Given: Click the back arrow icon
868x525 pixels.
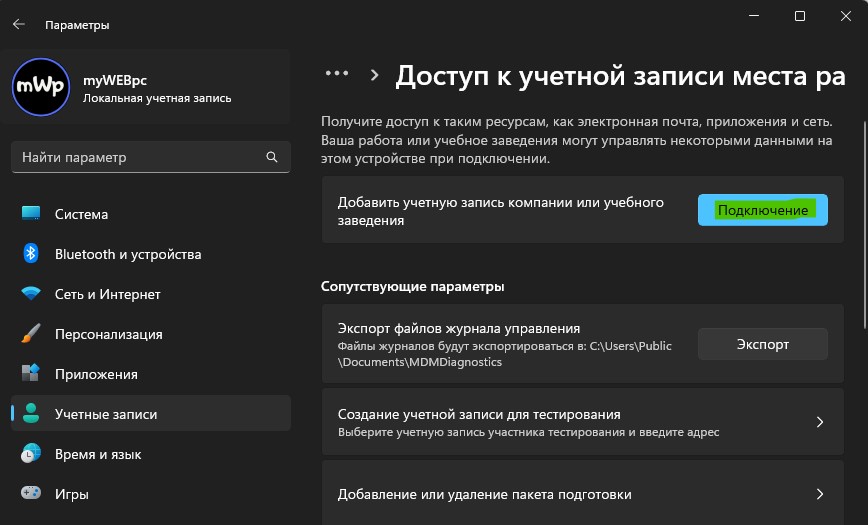Looking at the screenshot, I should [x=19, y=24].
